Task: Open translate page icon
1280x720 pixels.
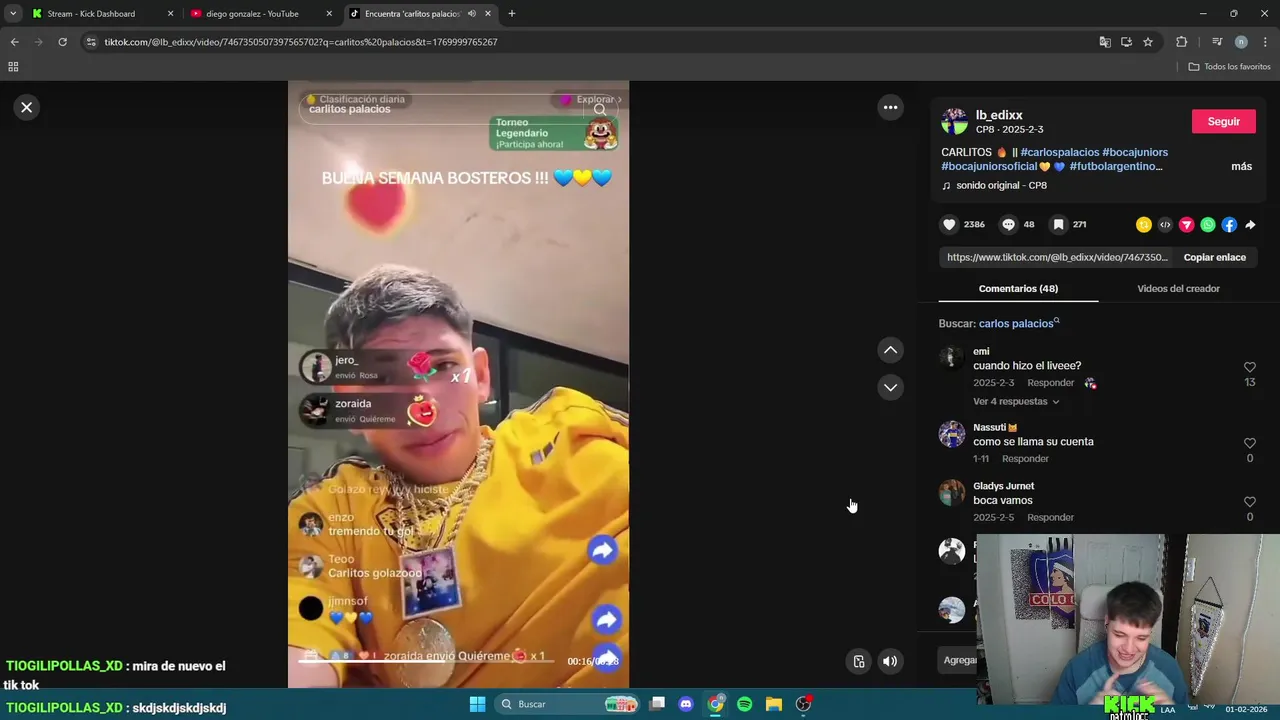Action: (1105, 42)
